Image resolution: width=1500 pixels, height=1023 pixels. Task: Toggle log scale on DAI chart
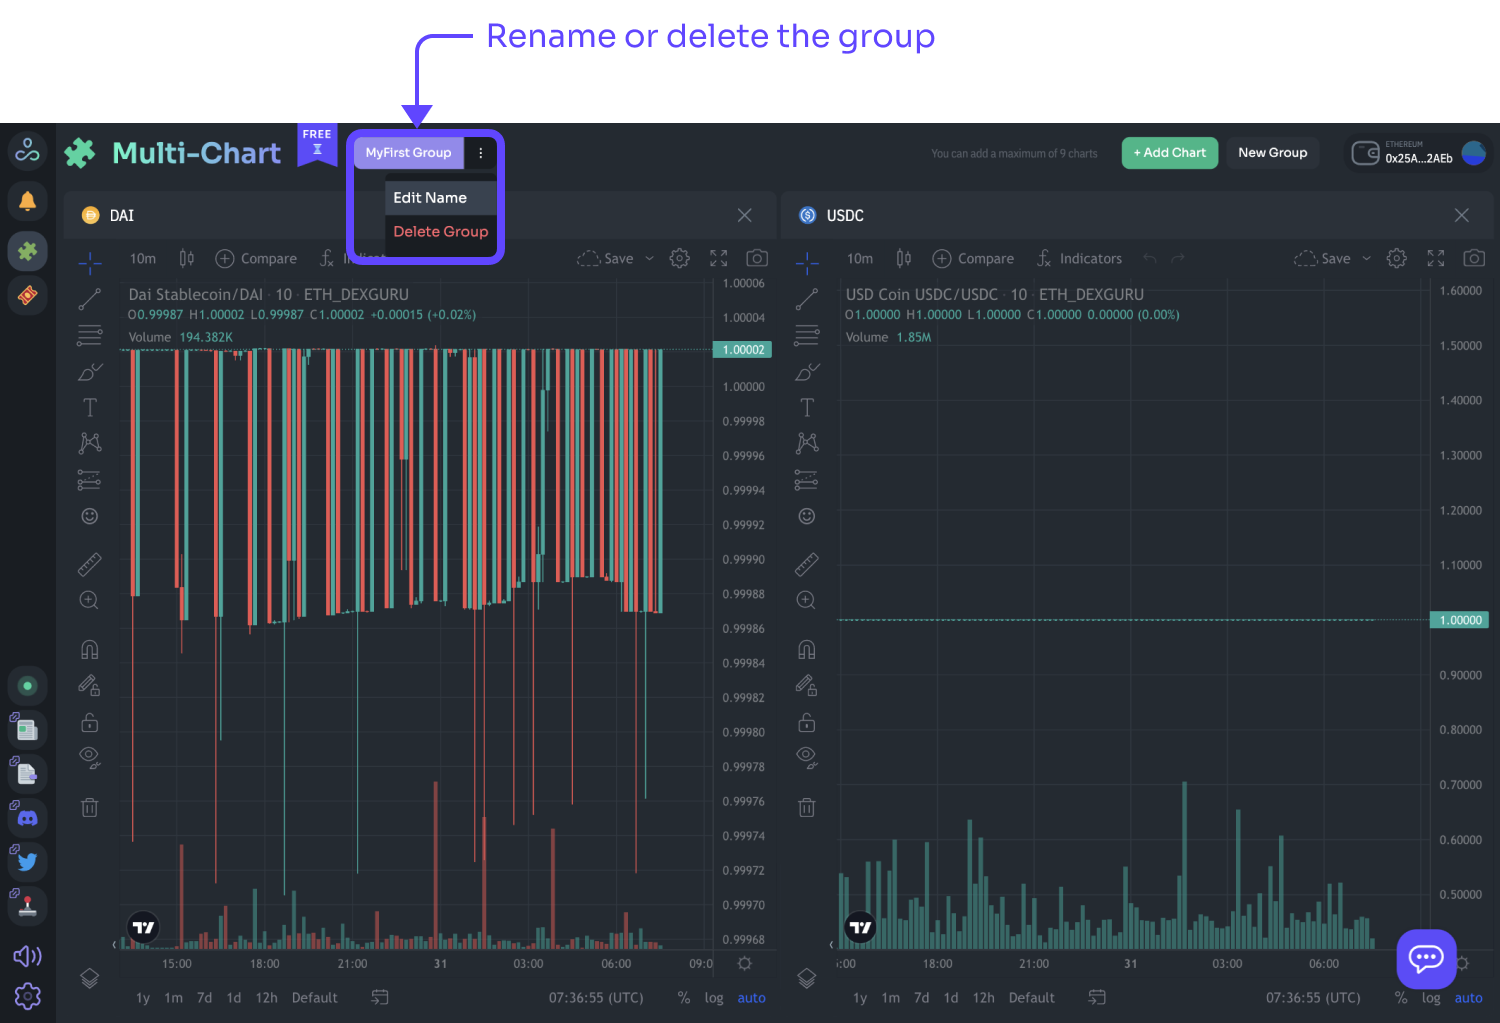tap(713, 998)
